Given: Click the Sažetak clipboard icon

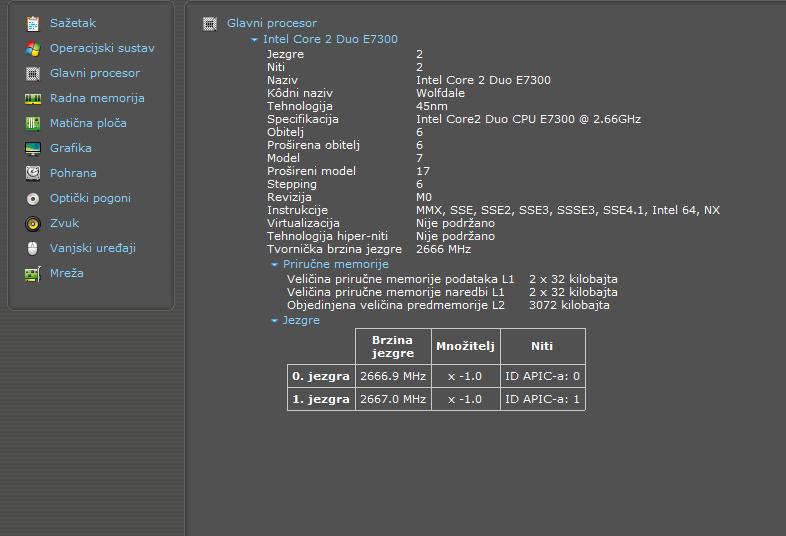Looking at the screenshot, I should (32, 23).
